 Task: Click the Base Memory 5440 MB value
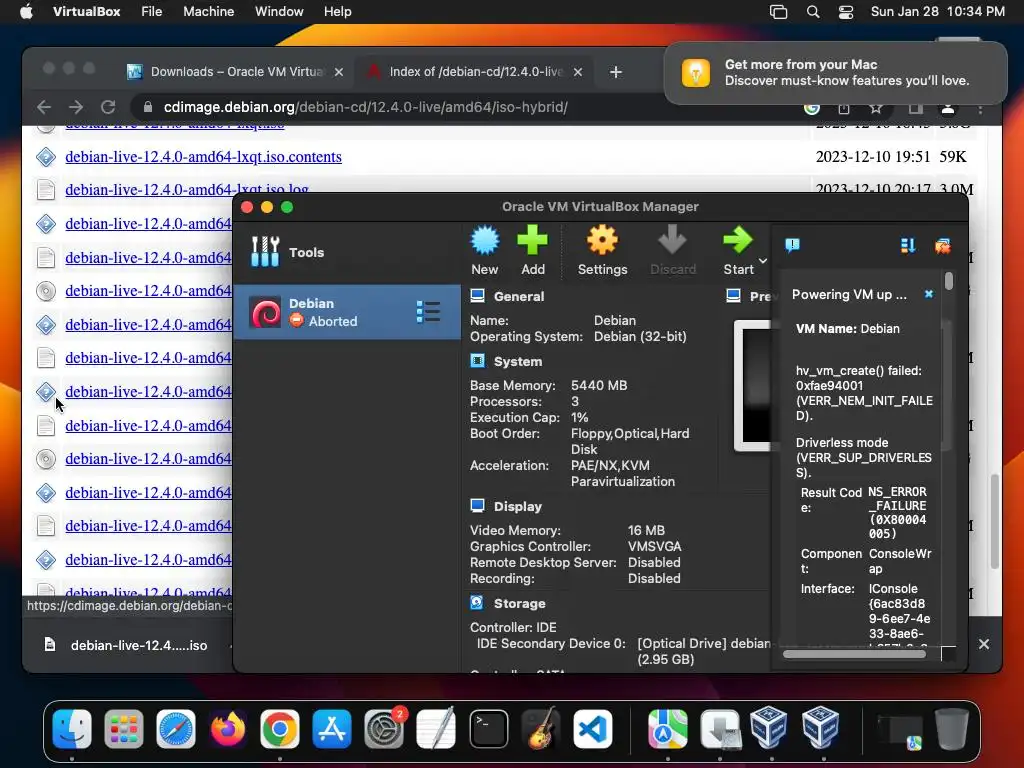599,385
